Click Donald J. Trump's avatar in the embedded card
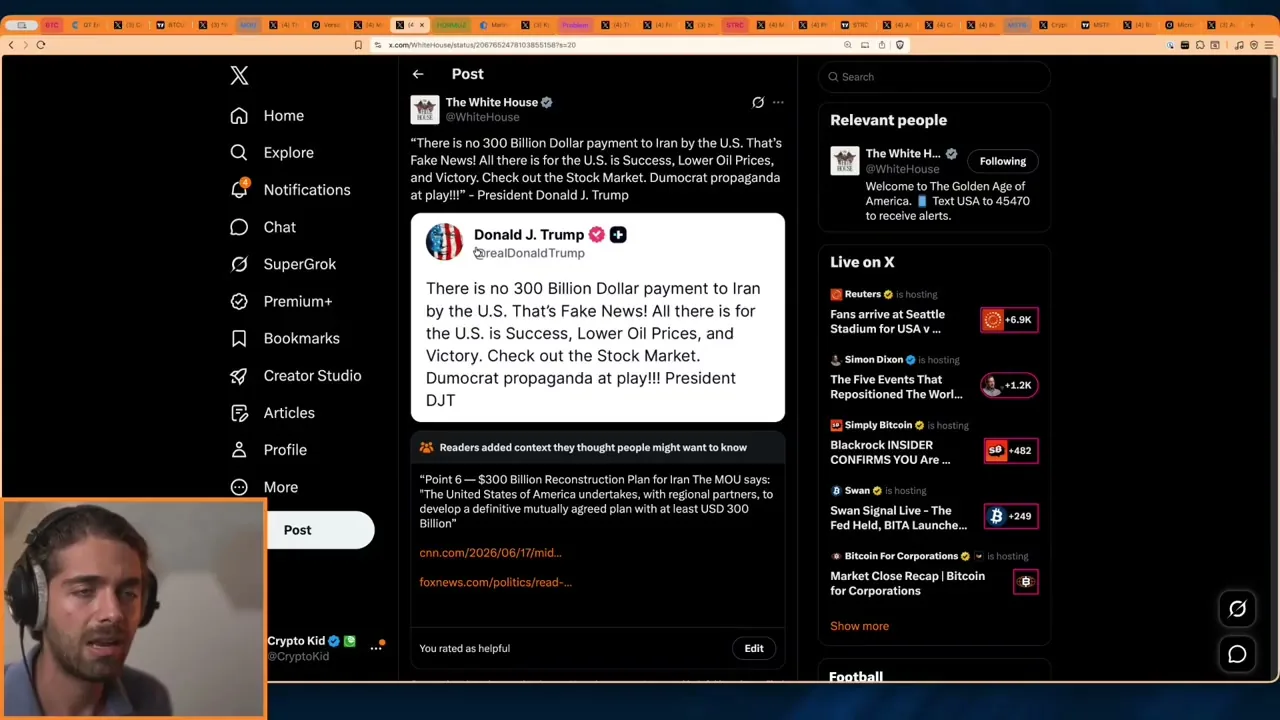The height and width of the screenshot is (720, 1280). coord(444,242)
